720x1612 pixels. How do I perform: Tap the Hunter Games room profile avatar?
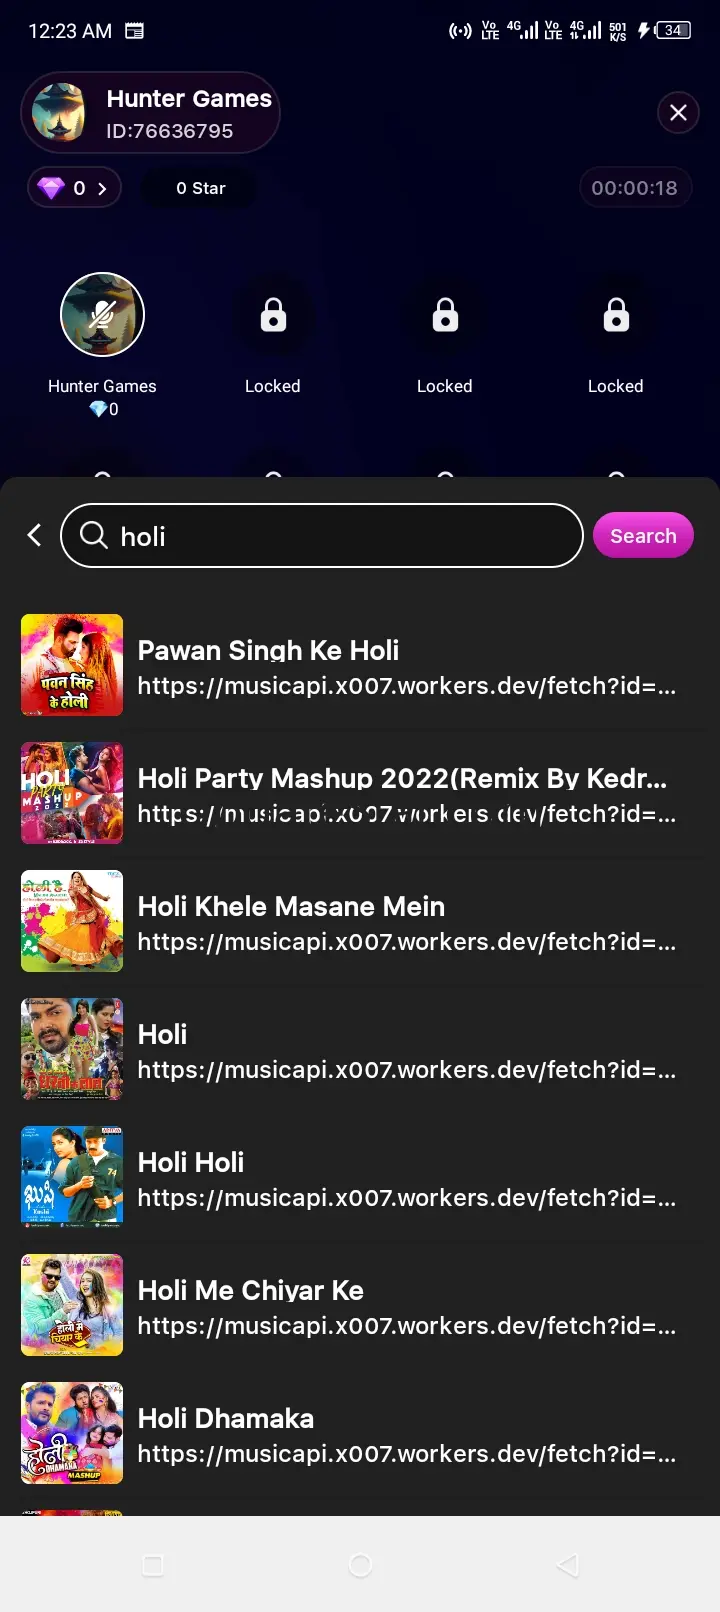59,113
